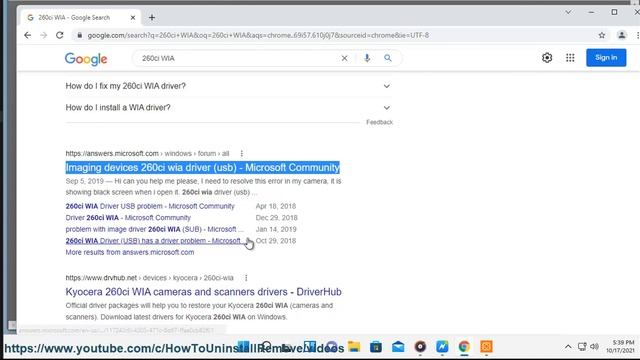Show hidden system tray icons
The height and width of the screenshot is (360, 640).
(x=568, y=347)
